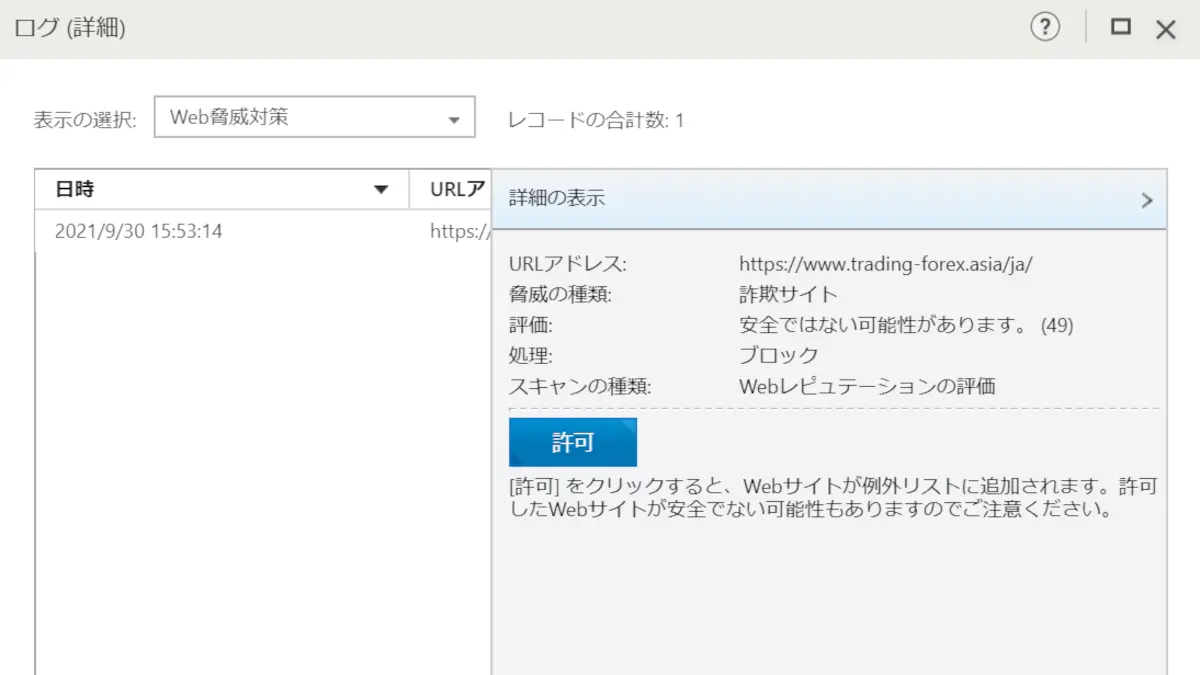Maximize the log details window
The width and height of the screenshot is (1200, 675).
1121,28
